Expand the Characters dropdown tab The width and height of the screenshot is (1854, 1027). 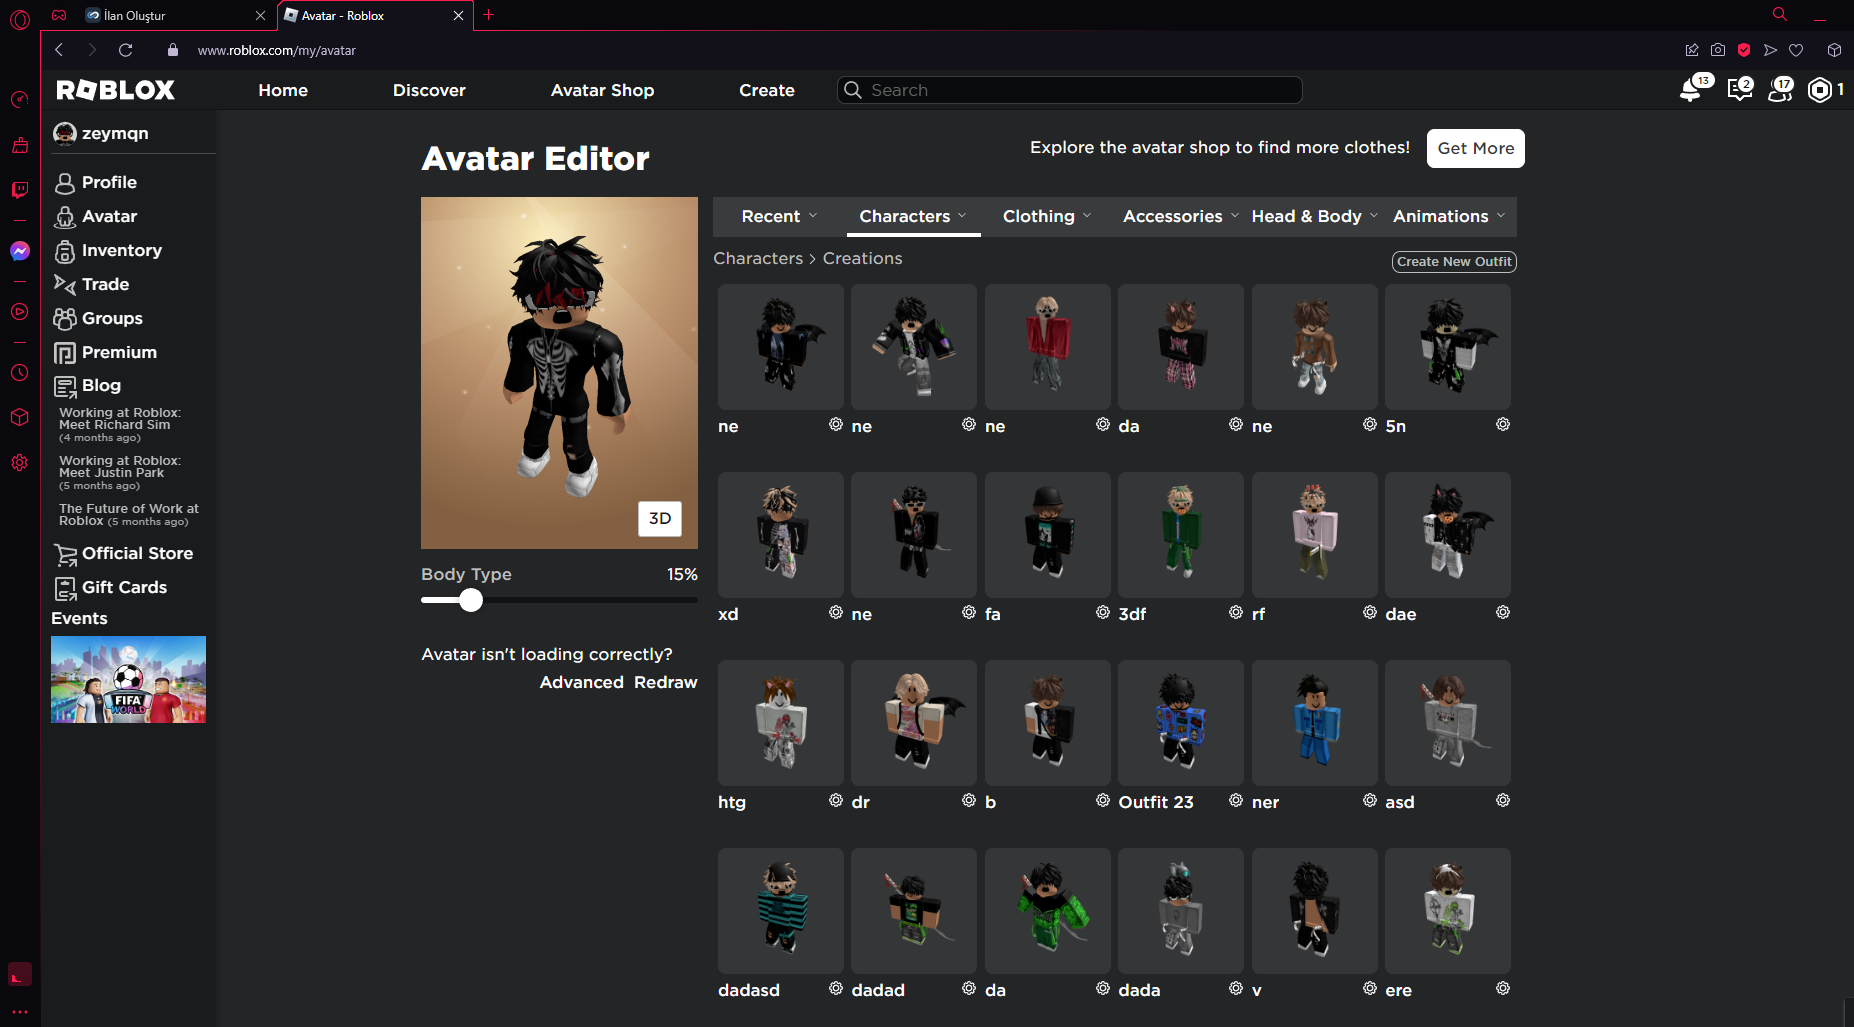click(x=913, y=216)
